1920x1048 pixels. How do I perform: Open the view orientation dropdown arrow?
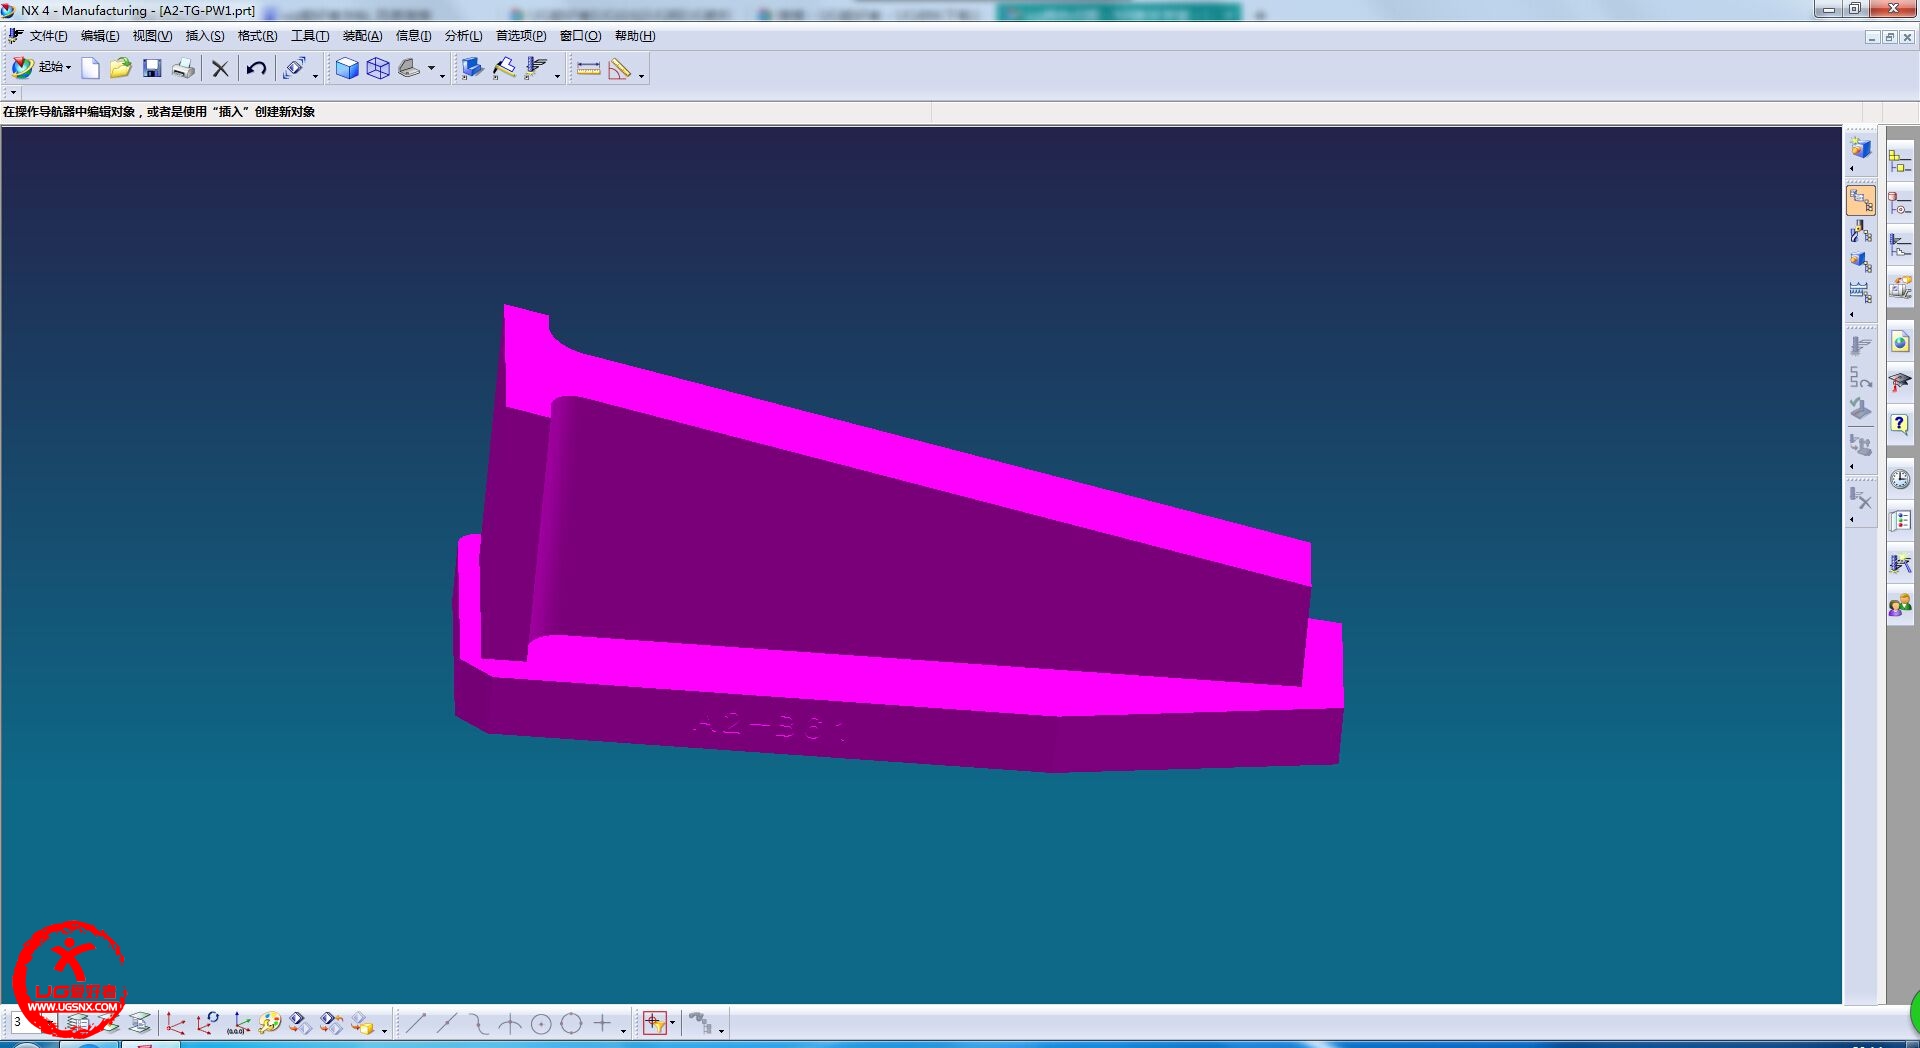tap(432, 69)
